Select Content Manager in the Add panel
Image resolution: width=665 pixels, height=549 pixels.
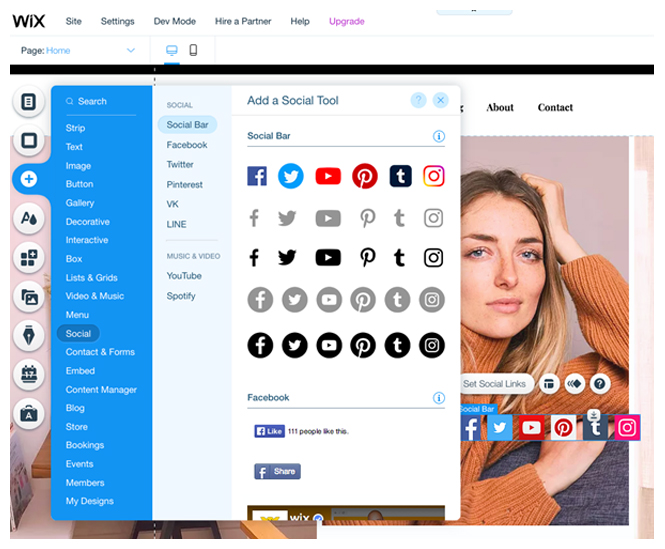pyautogui.click(x=101, y=389)
